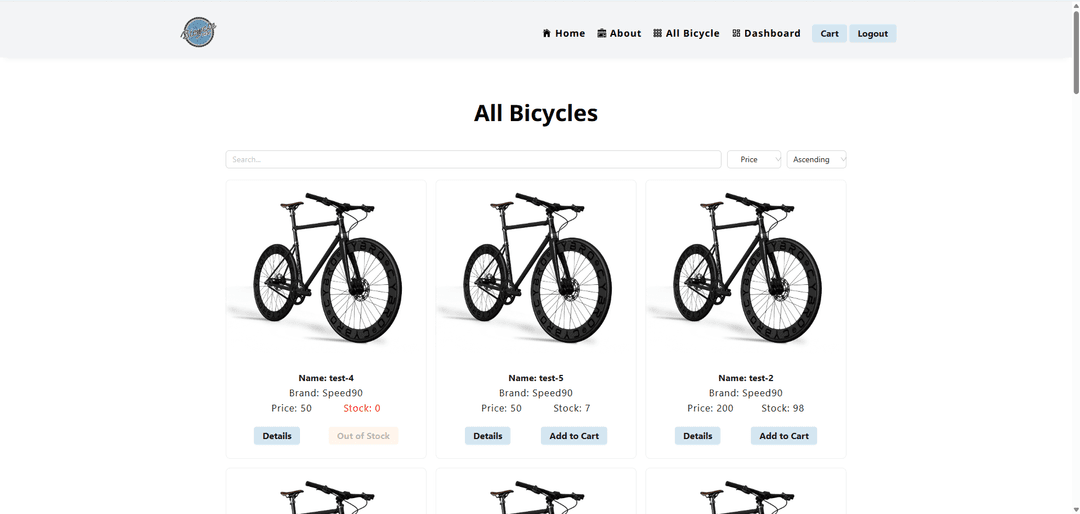Add test-5 bicycle to cart

pos(574,436)
